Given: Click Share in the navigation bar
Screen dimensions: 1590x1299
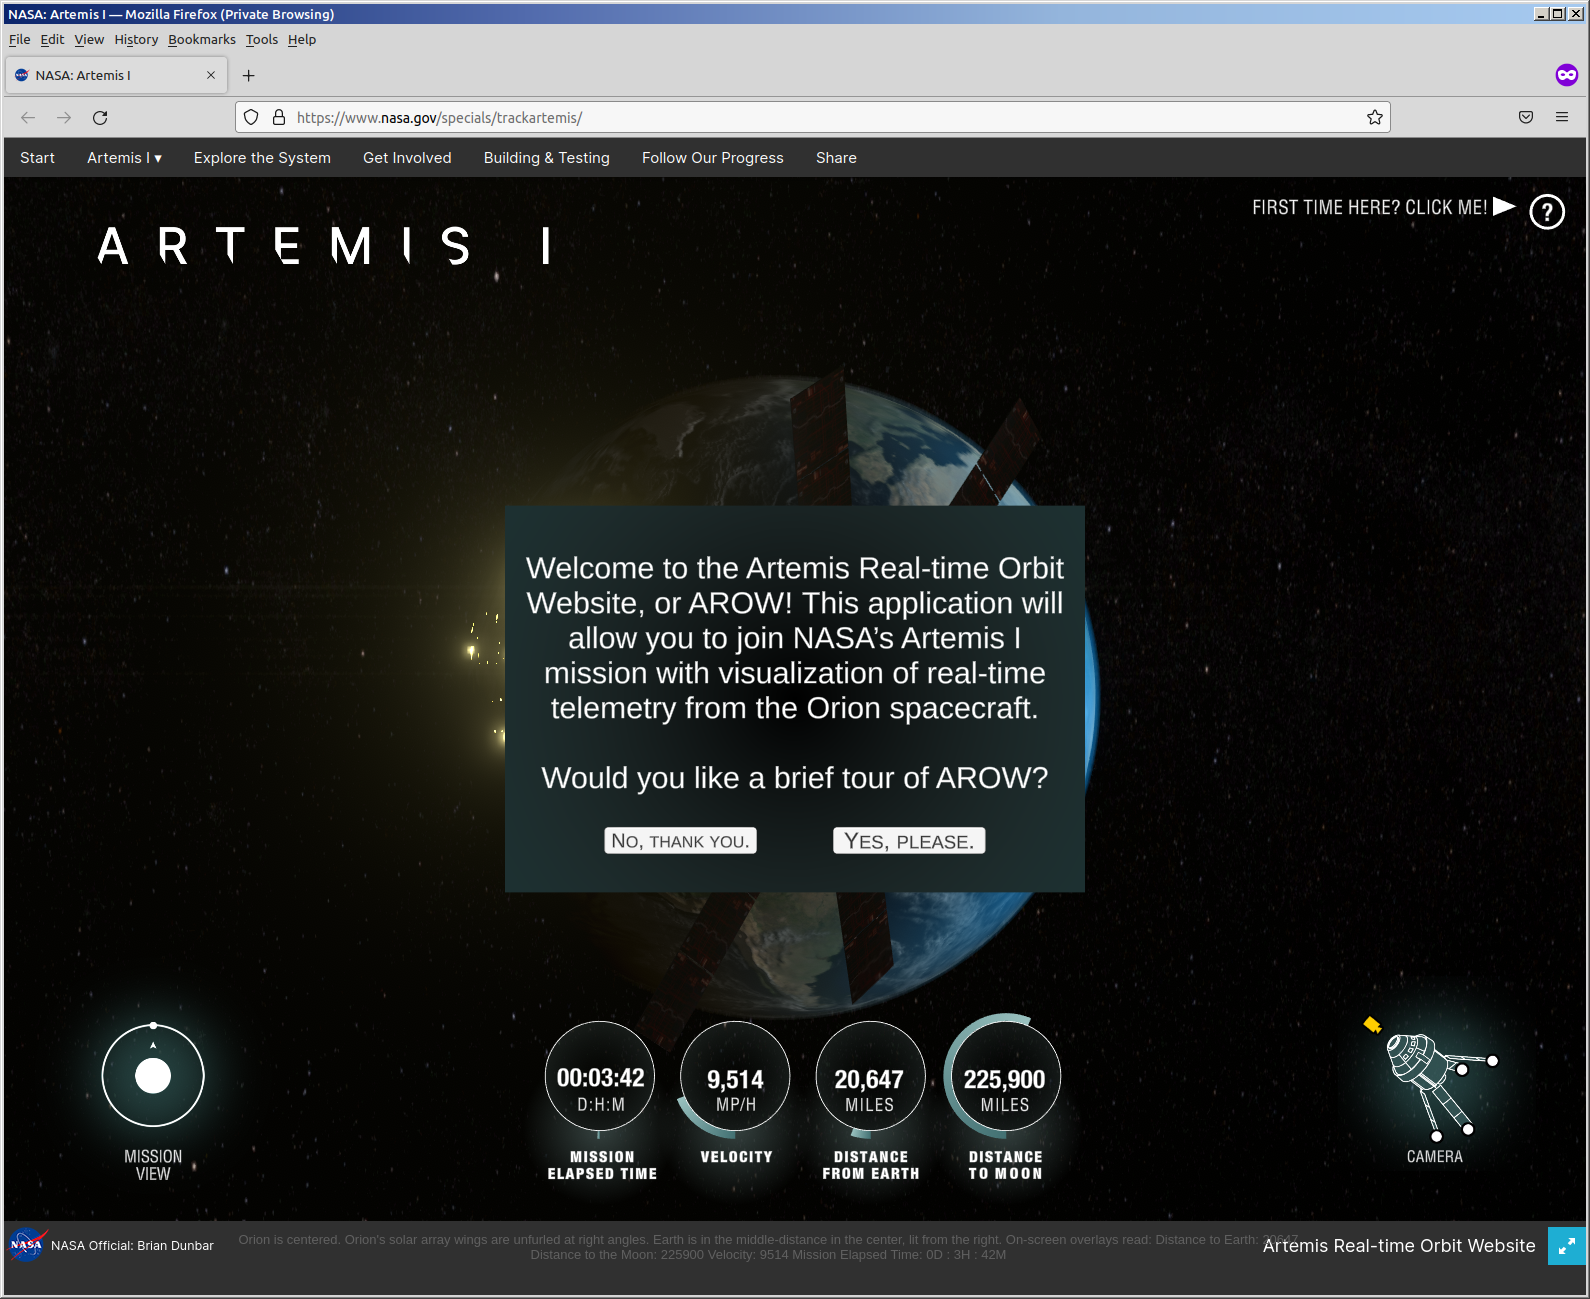Looking at the screenshot, I should pos(836,158).
